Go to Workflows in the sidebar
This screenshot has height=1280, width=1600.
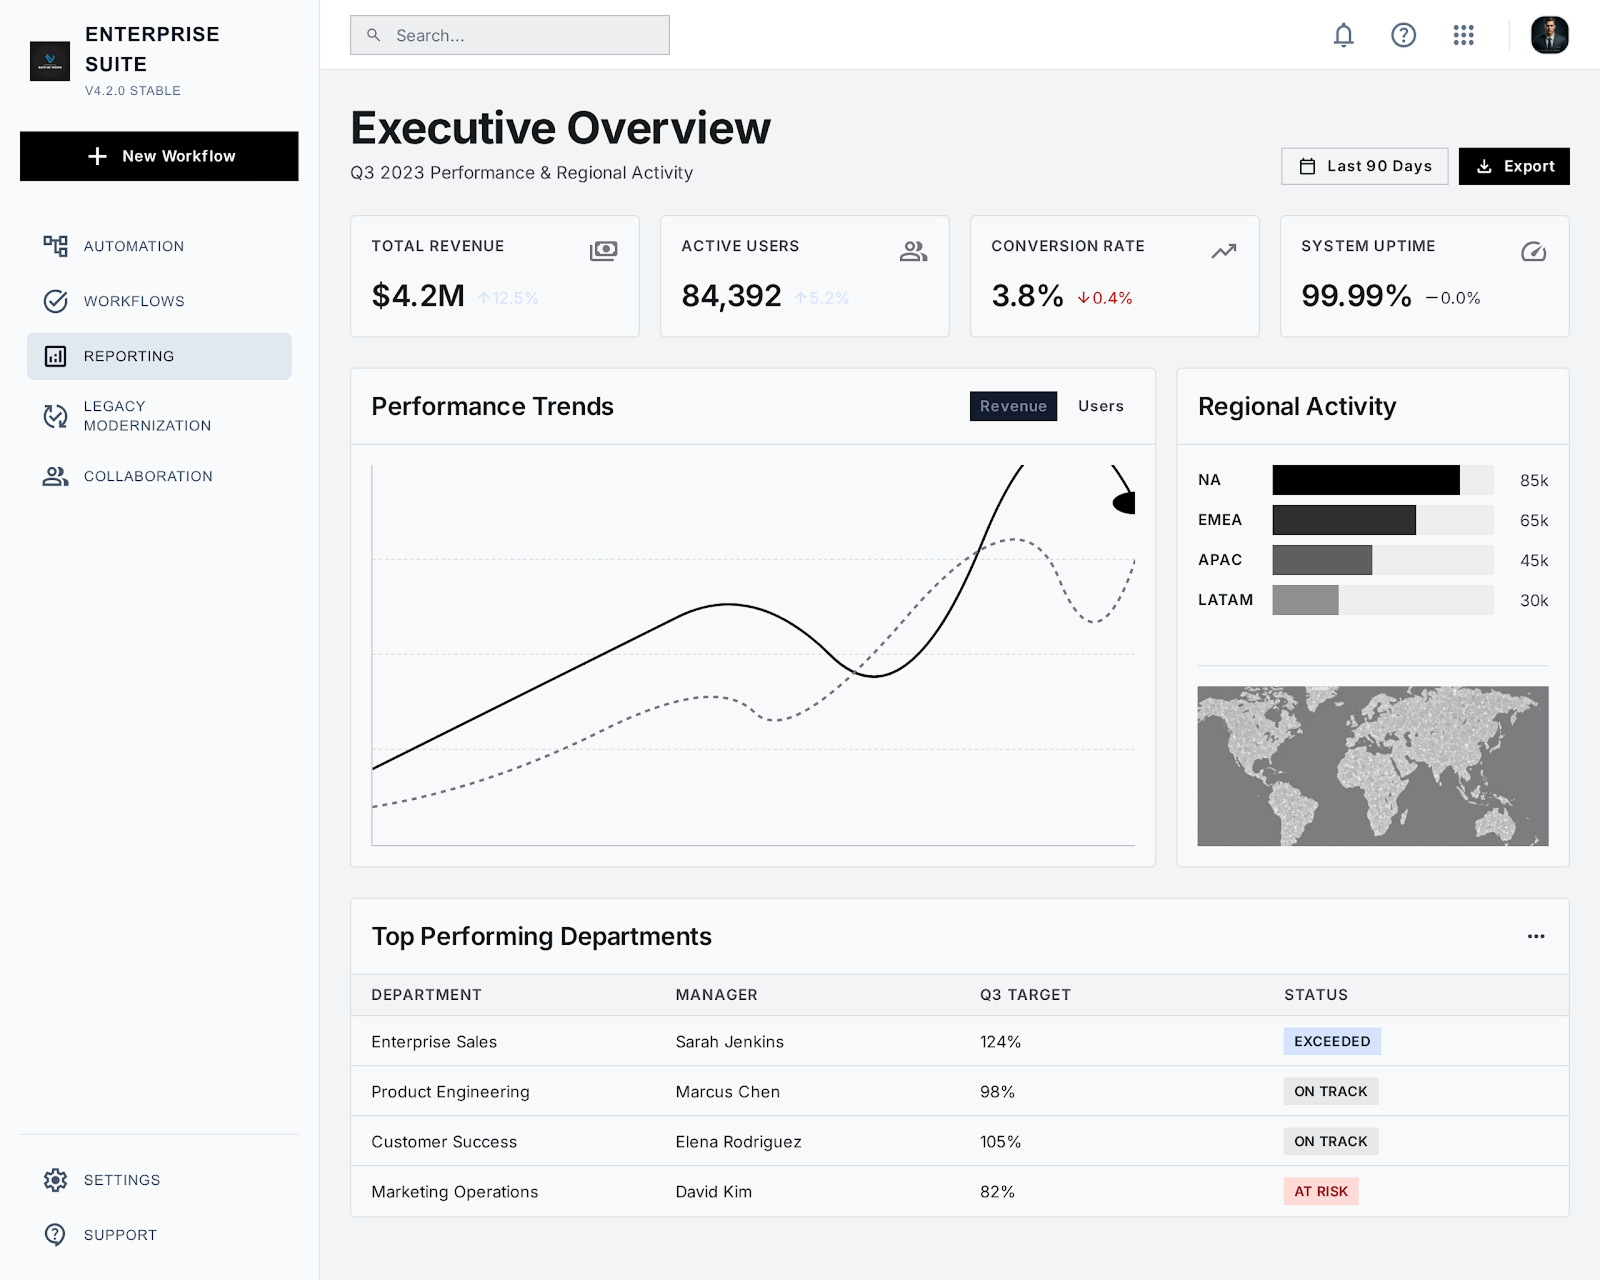(159, 301)
